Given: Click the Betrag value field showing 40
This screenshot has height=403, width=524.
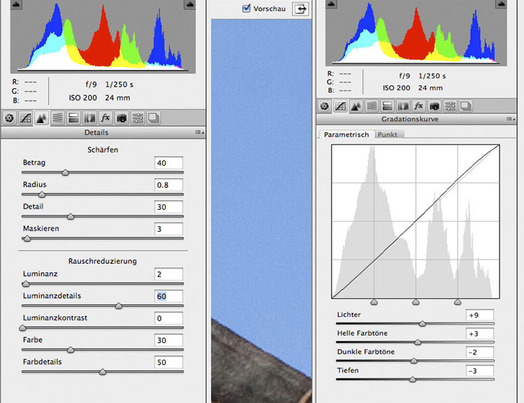Looking at the screenshot, I should point(169,163).
